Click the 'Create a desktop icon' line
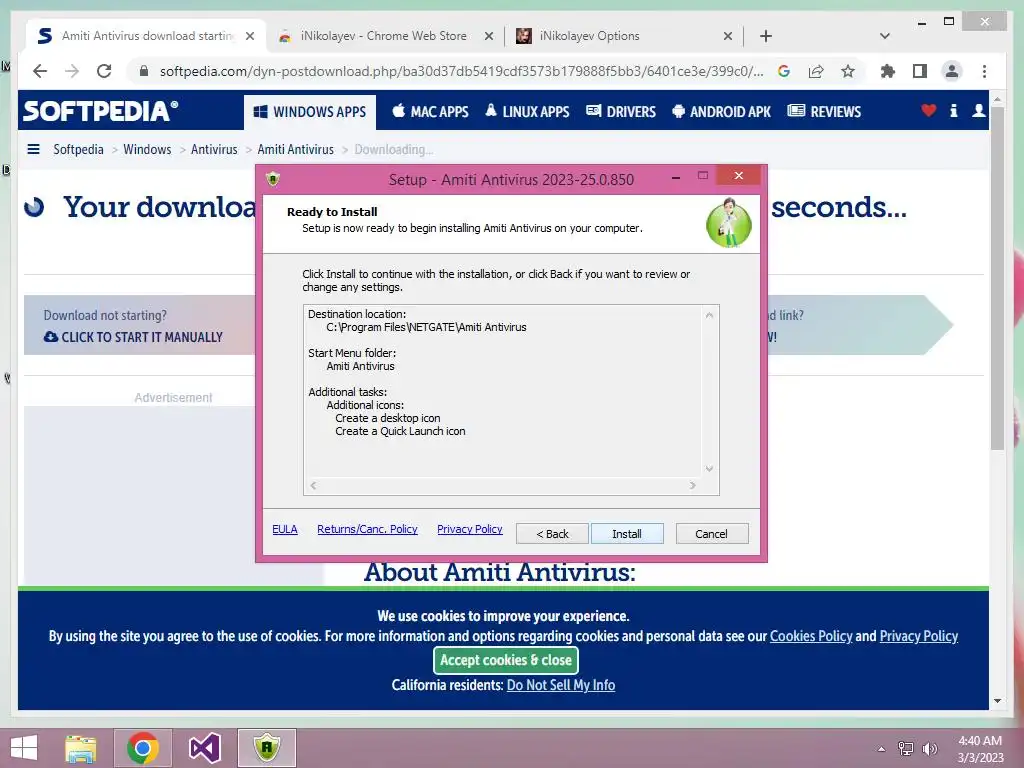Image resolution: width=1024 pixels, height=768 pixels. click(388, 418)
